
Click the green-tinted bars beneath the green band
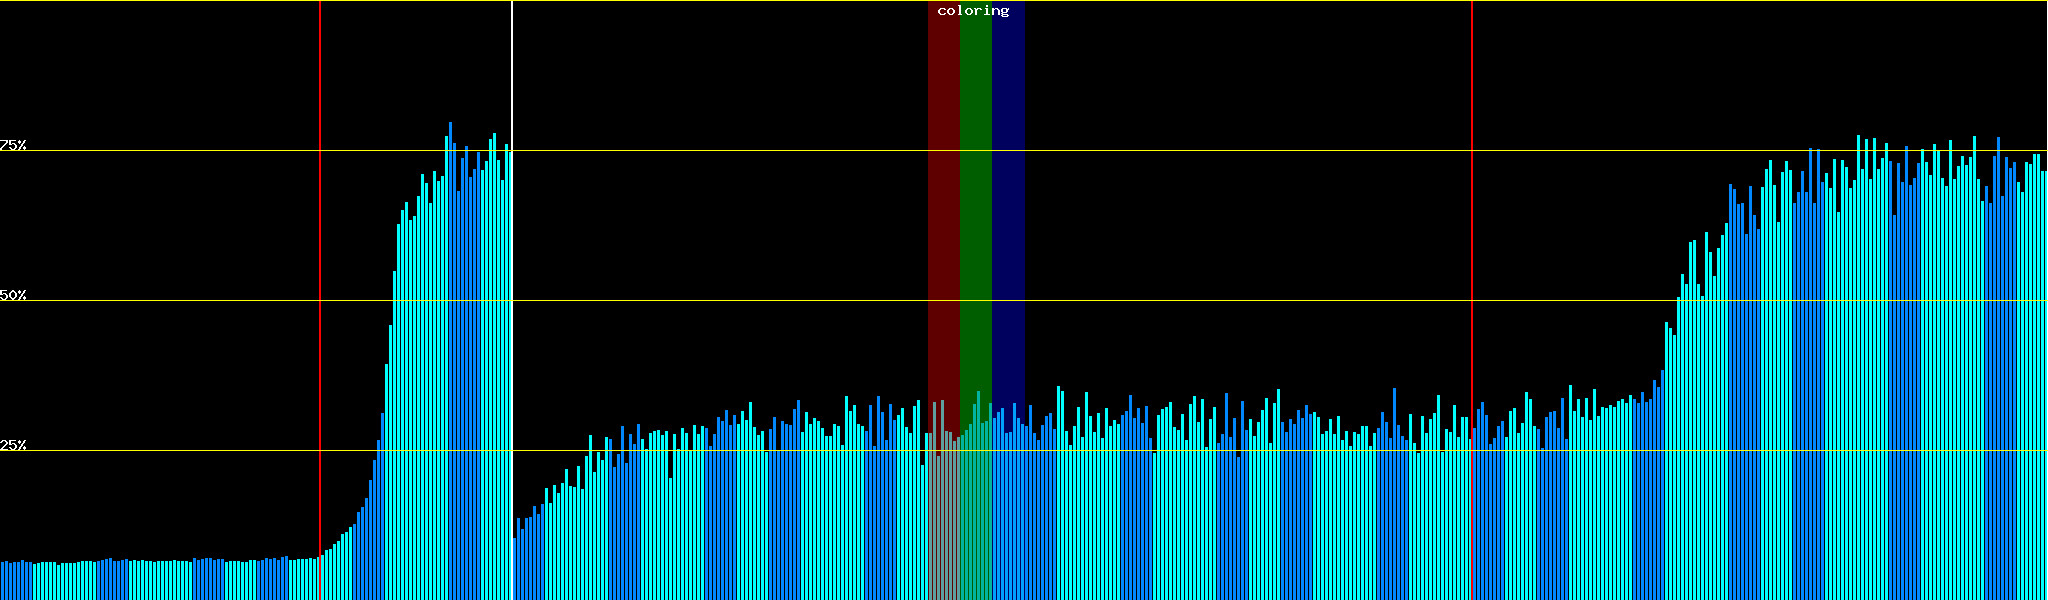(x=975, y=520)
